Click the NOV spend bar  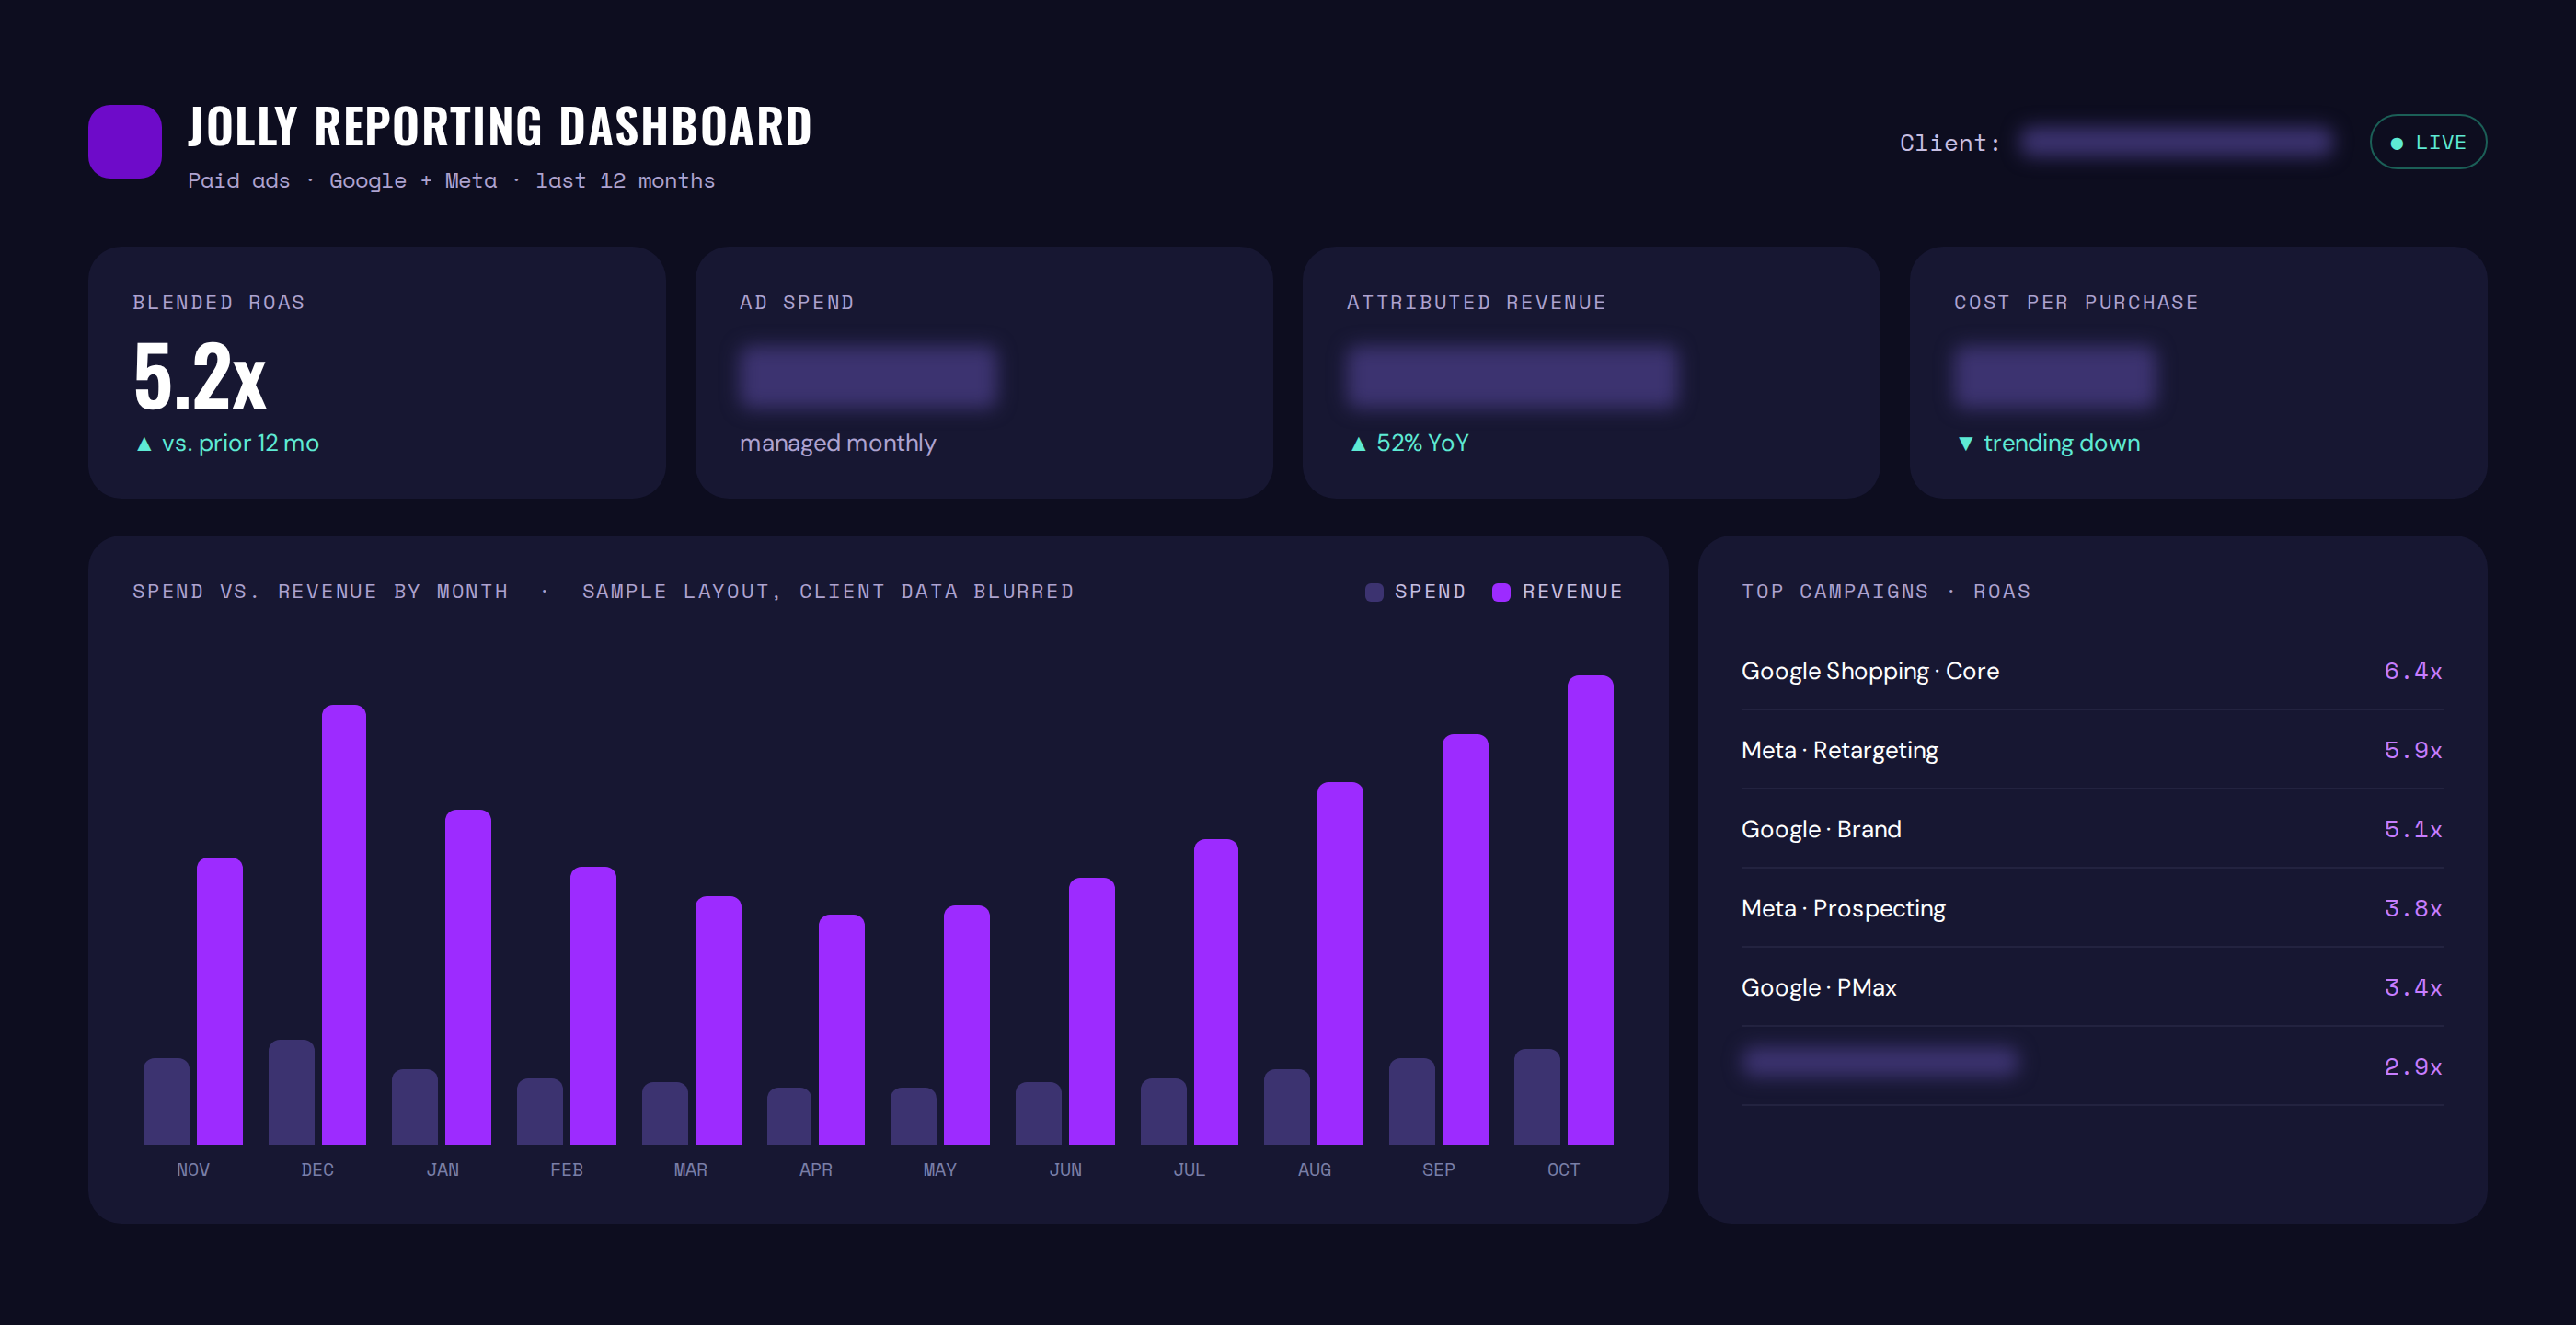[x=166, y=1101]
